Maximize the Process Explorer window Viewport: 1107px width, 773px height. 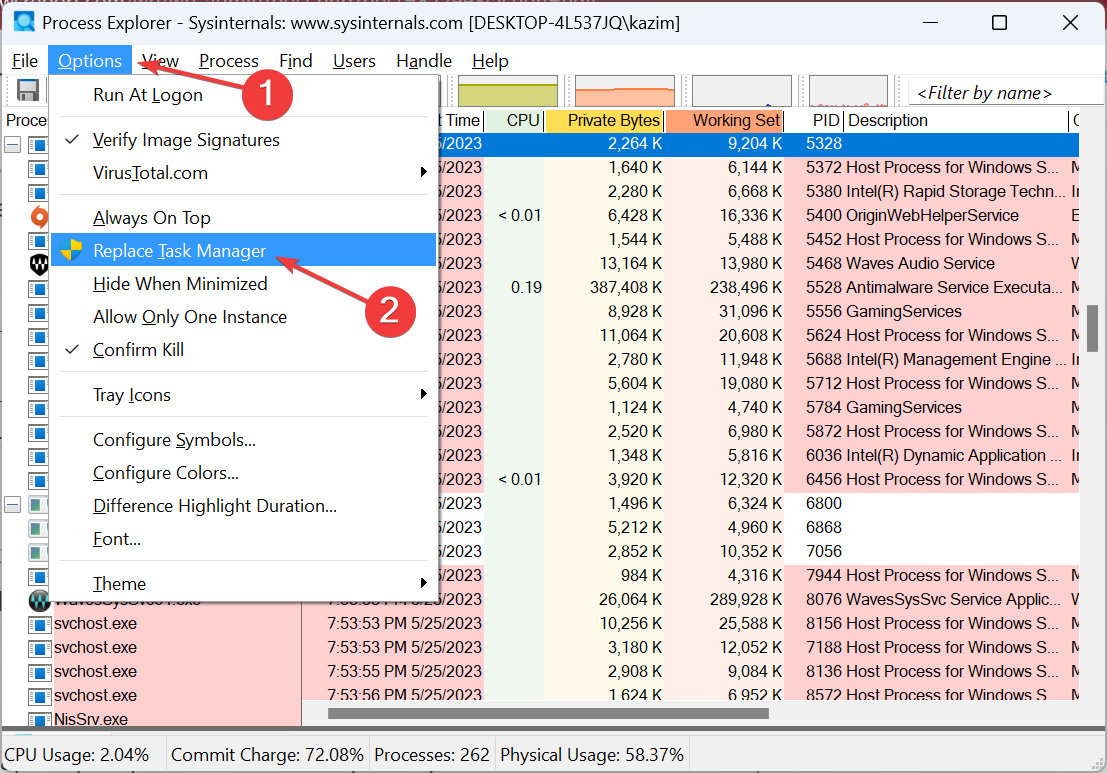[x=999, y=23]
